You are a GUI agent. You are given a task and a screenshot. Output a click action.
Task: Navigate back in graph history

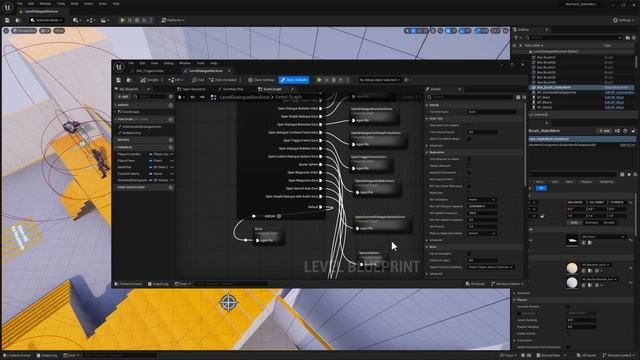pyautogui.click(x=192, y=97)
